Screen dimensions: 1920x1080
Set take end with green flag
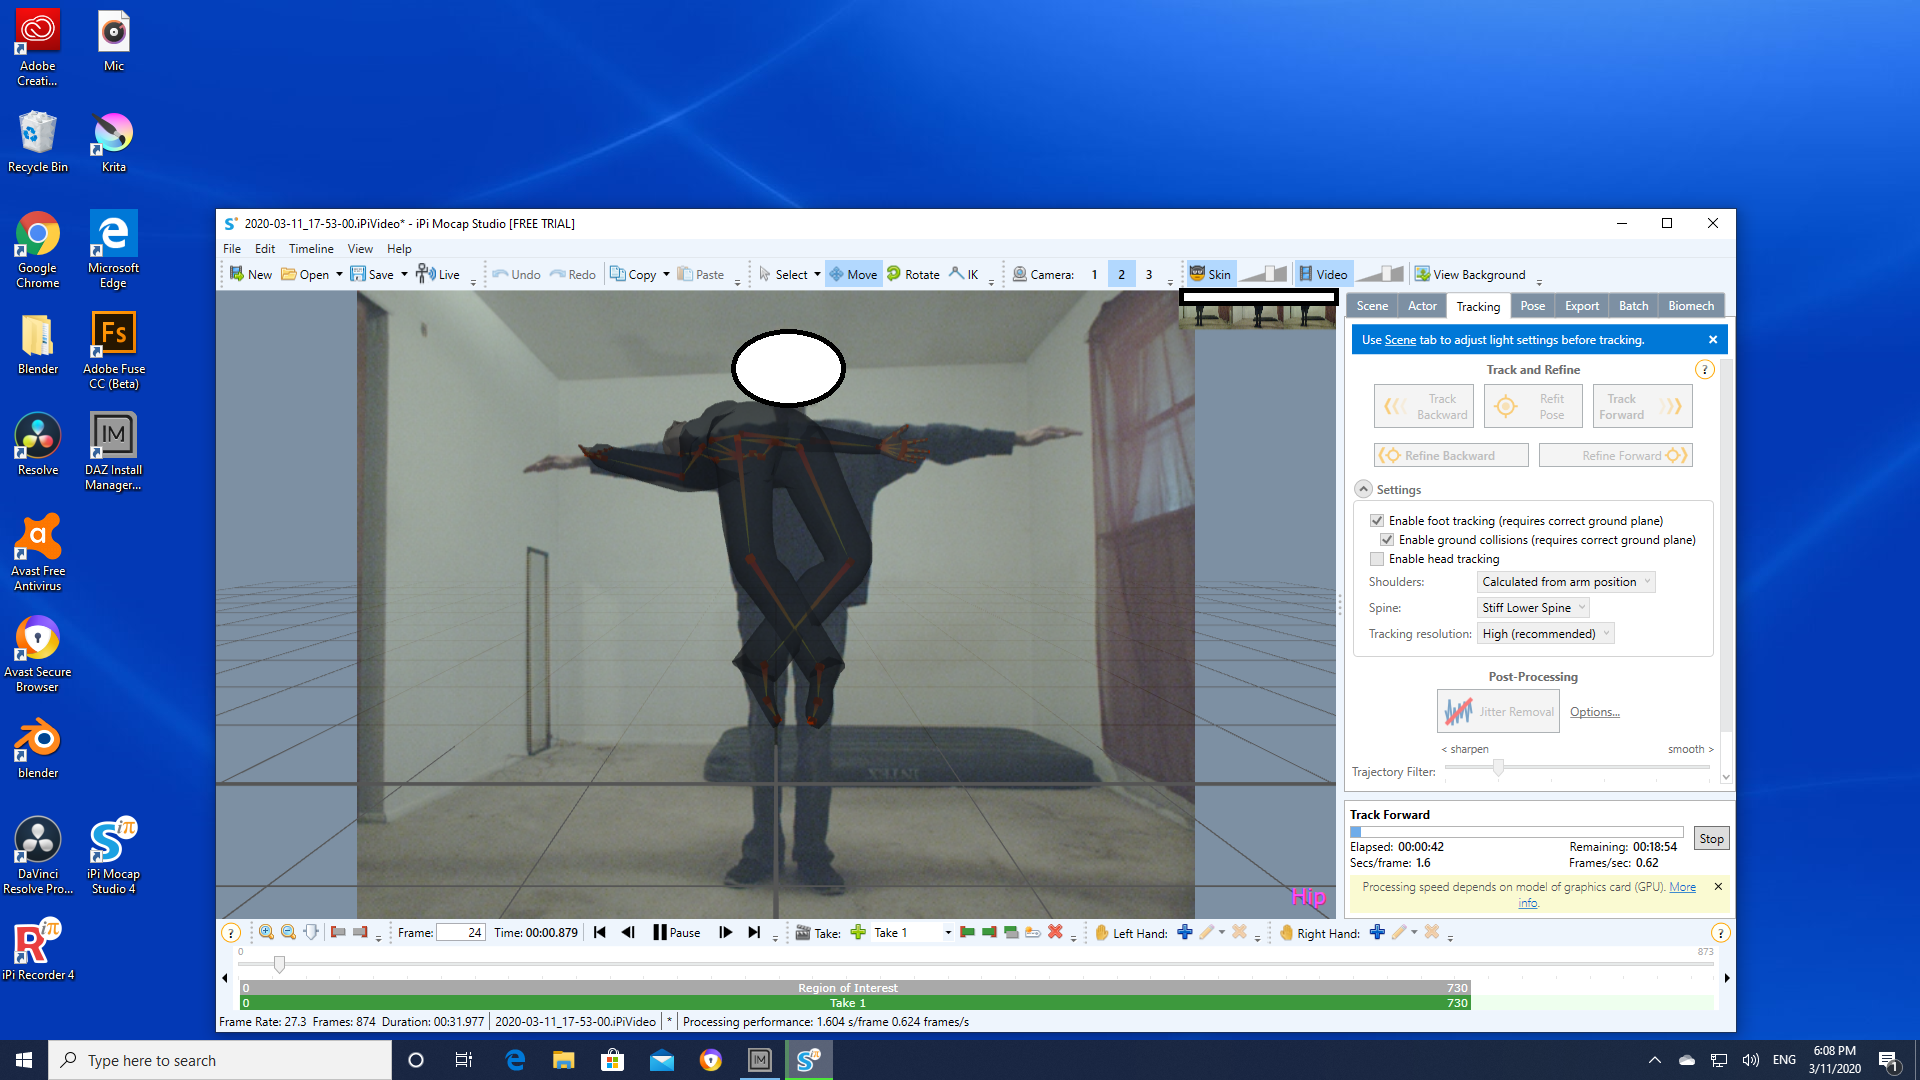[989, 932]
